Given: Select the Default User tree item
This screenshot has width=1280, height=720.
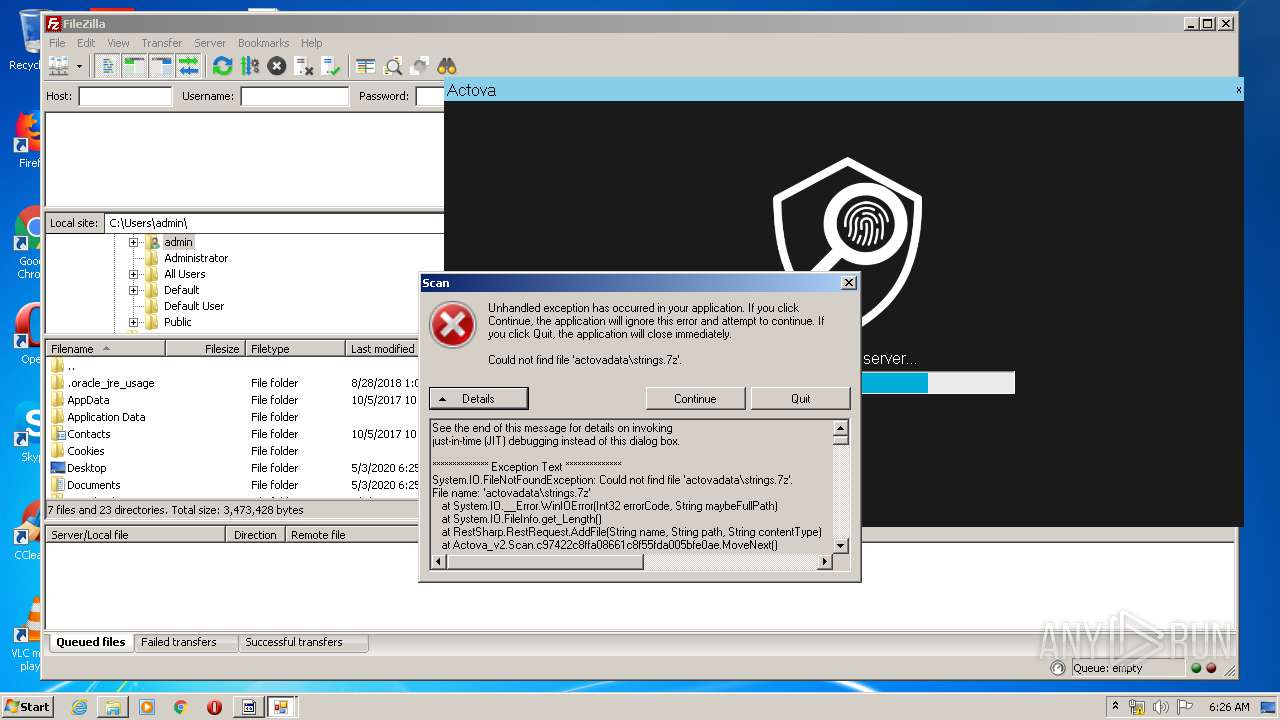Looking at the screenshot, I should pos(194,306).
